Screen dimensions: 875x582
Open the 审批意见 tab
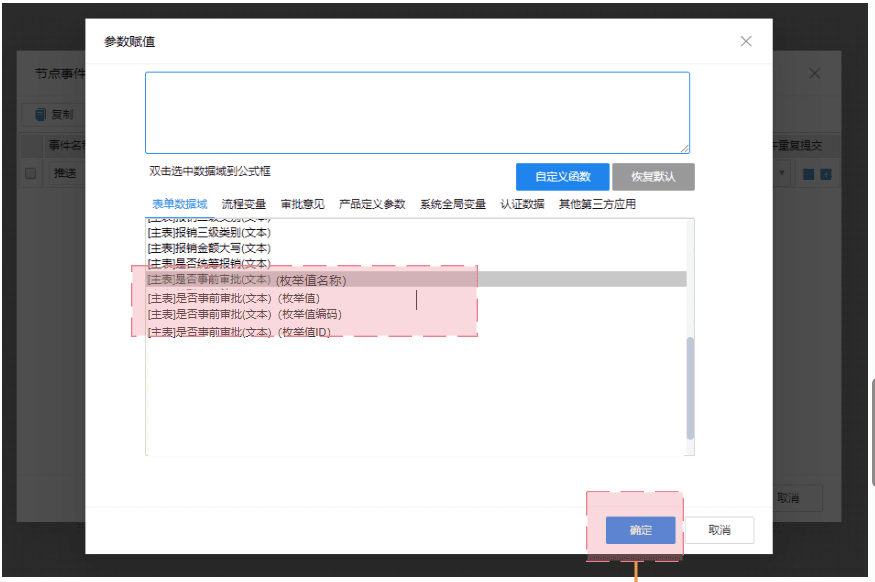302,204
